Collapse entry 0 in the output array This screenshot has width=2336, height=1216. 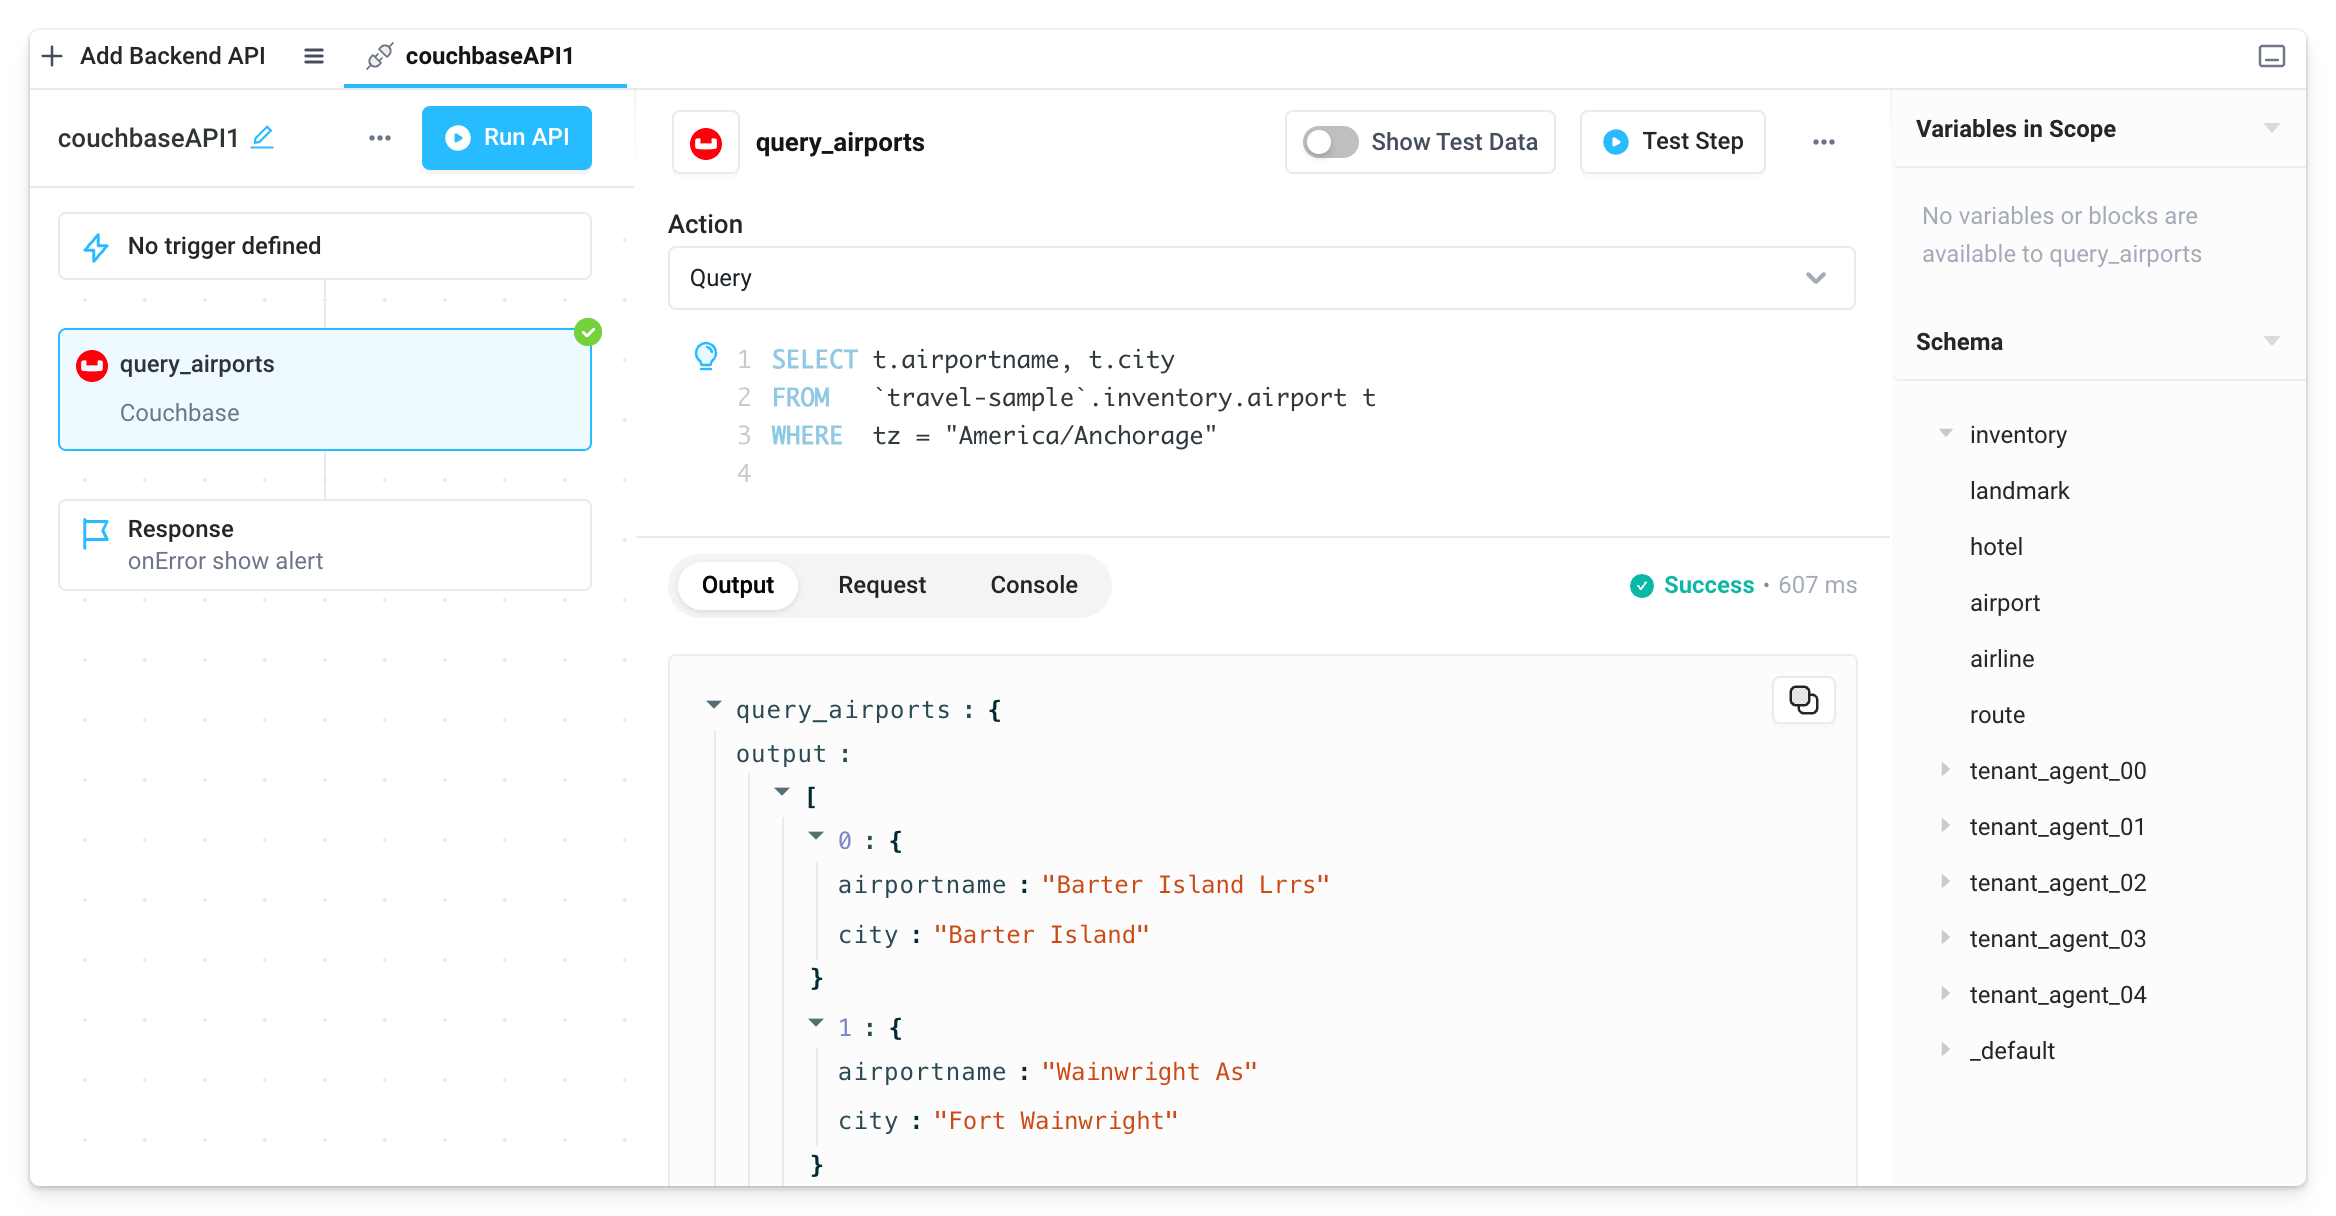(817, 837)
